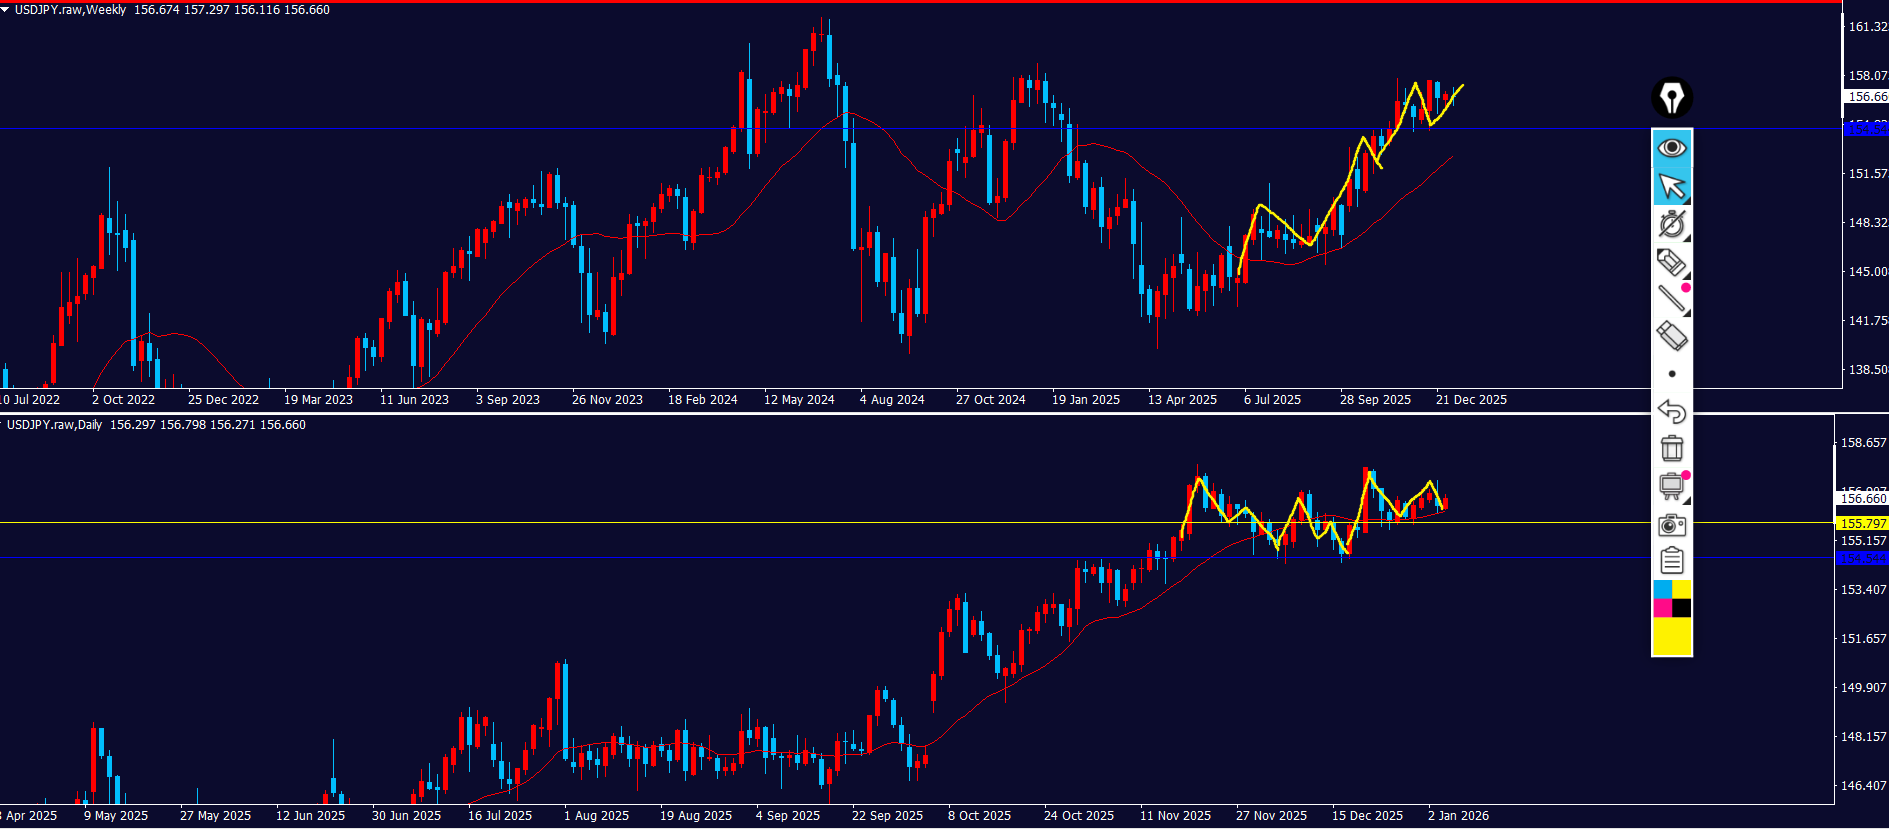Clear all drawings with the trash icon
The image size is (1889, 829).
[1671, 448]
